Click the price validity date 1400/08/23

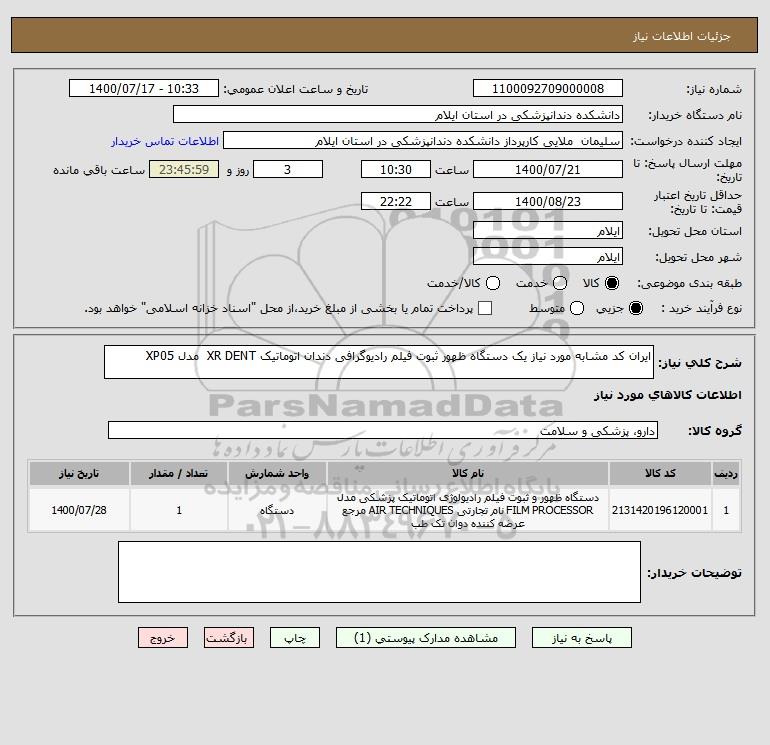548,201
